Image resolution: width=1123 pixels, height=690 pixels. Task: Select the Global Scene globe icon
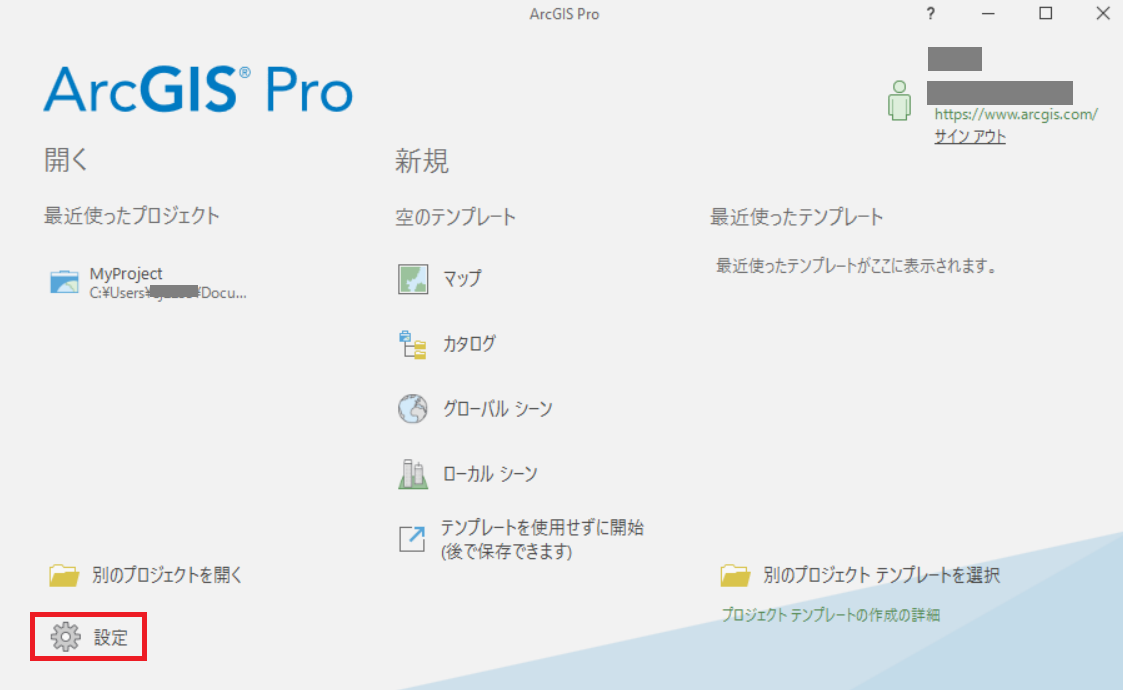(x=413, y=409)
